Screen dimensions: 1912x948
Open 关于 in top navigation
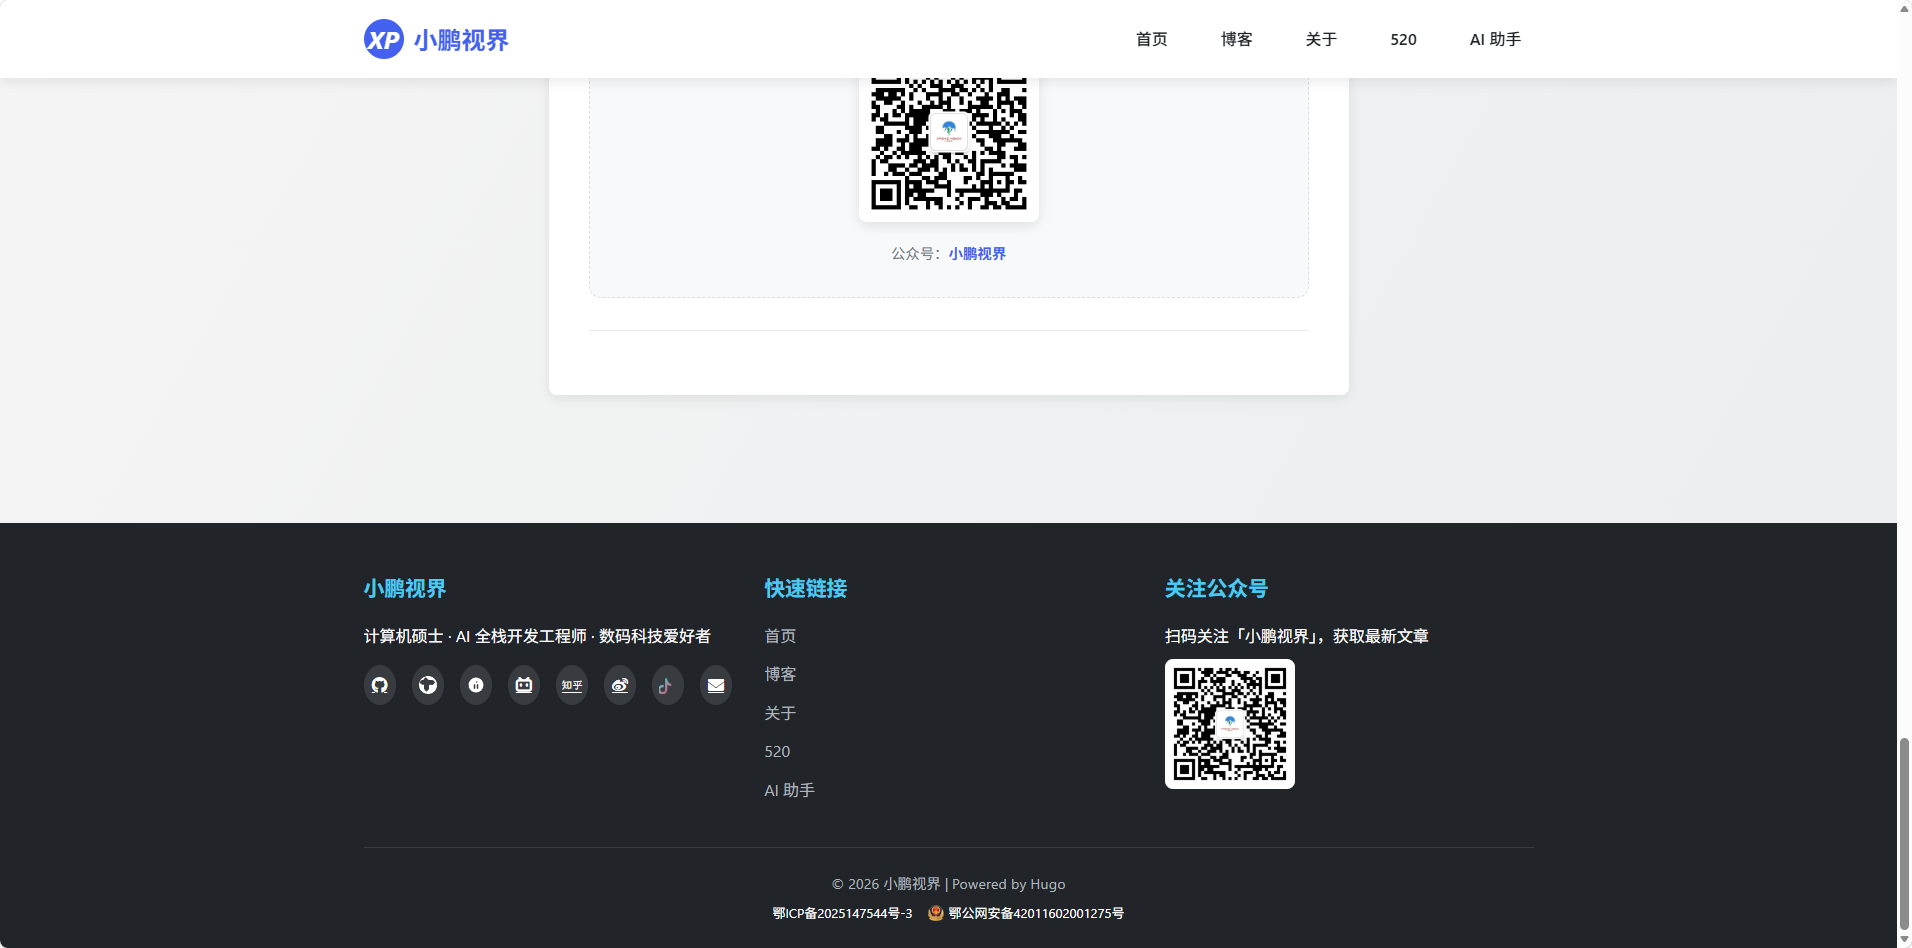click(x=1321, y=39)
